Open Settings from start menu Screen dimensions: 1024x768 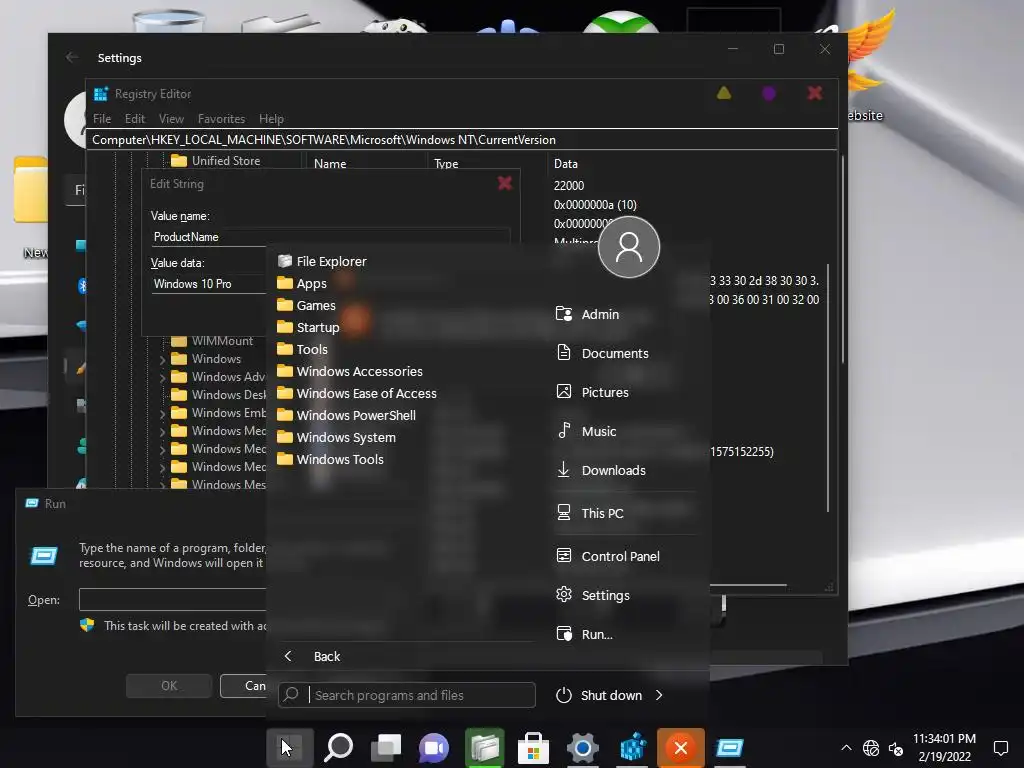click(593, 595)
